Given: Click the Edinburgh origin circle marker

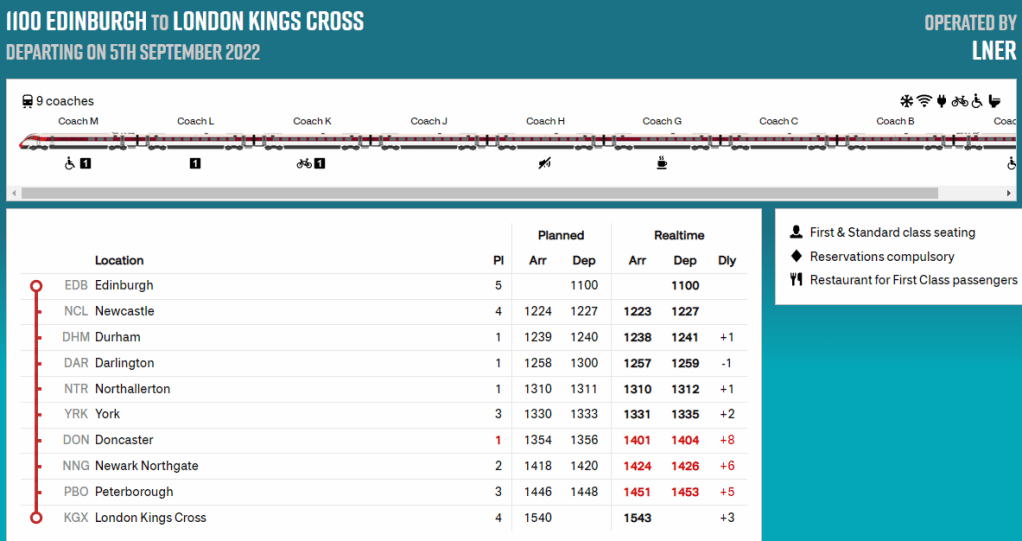Looking at the screenshot, I should pyautogui.click(x=36, y=285).
